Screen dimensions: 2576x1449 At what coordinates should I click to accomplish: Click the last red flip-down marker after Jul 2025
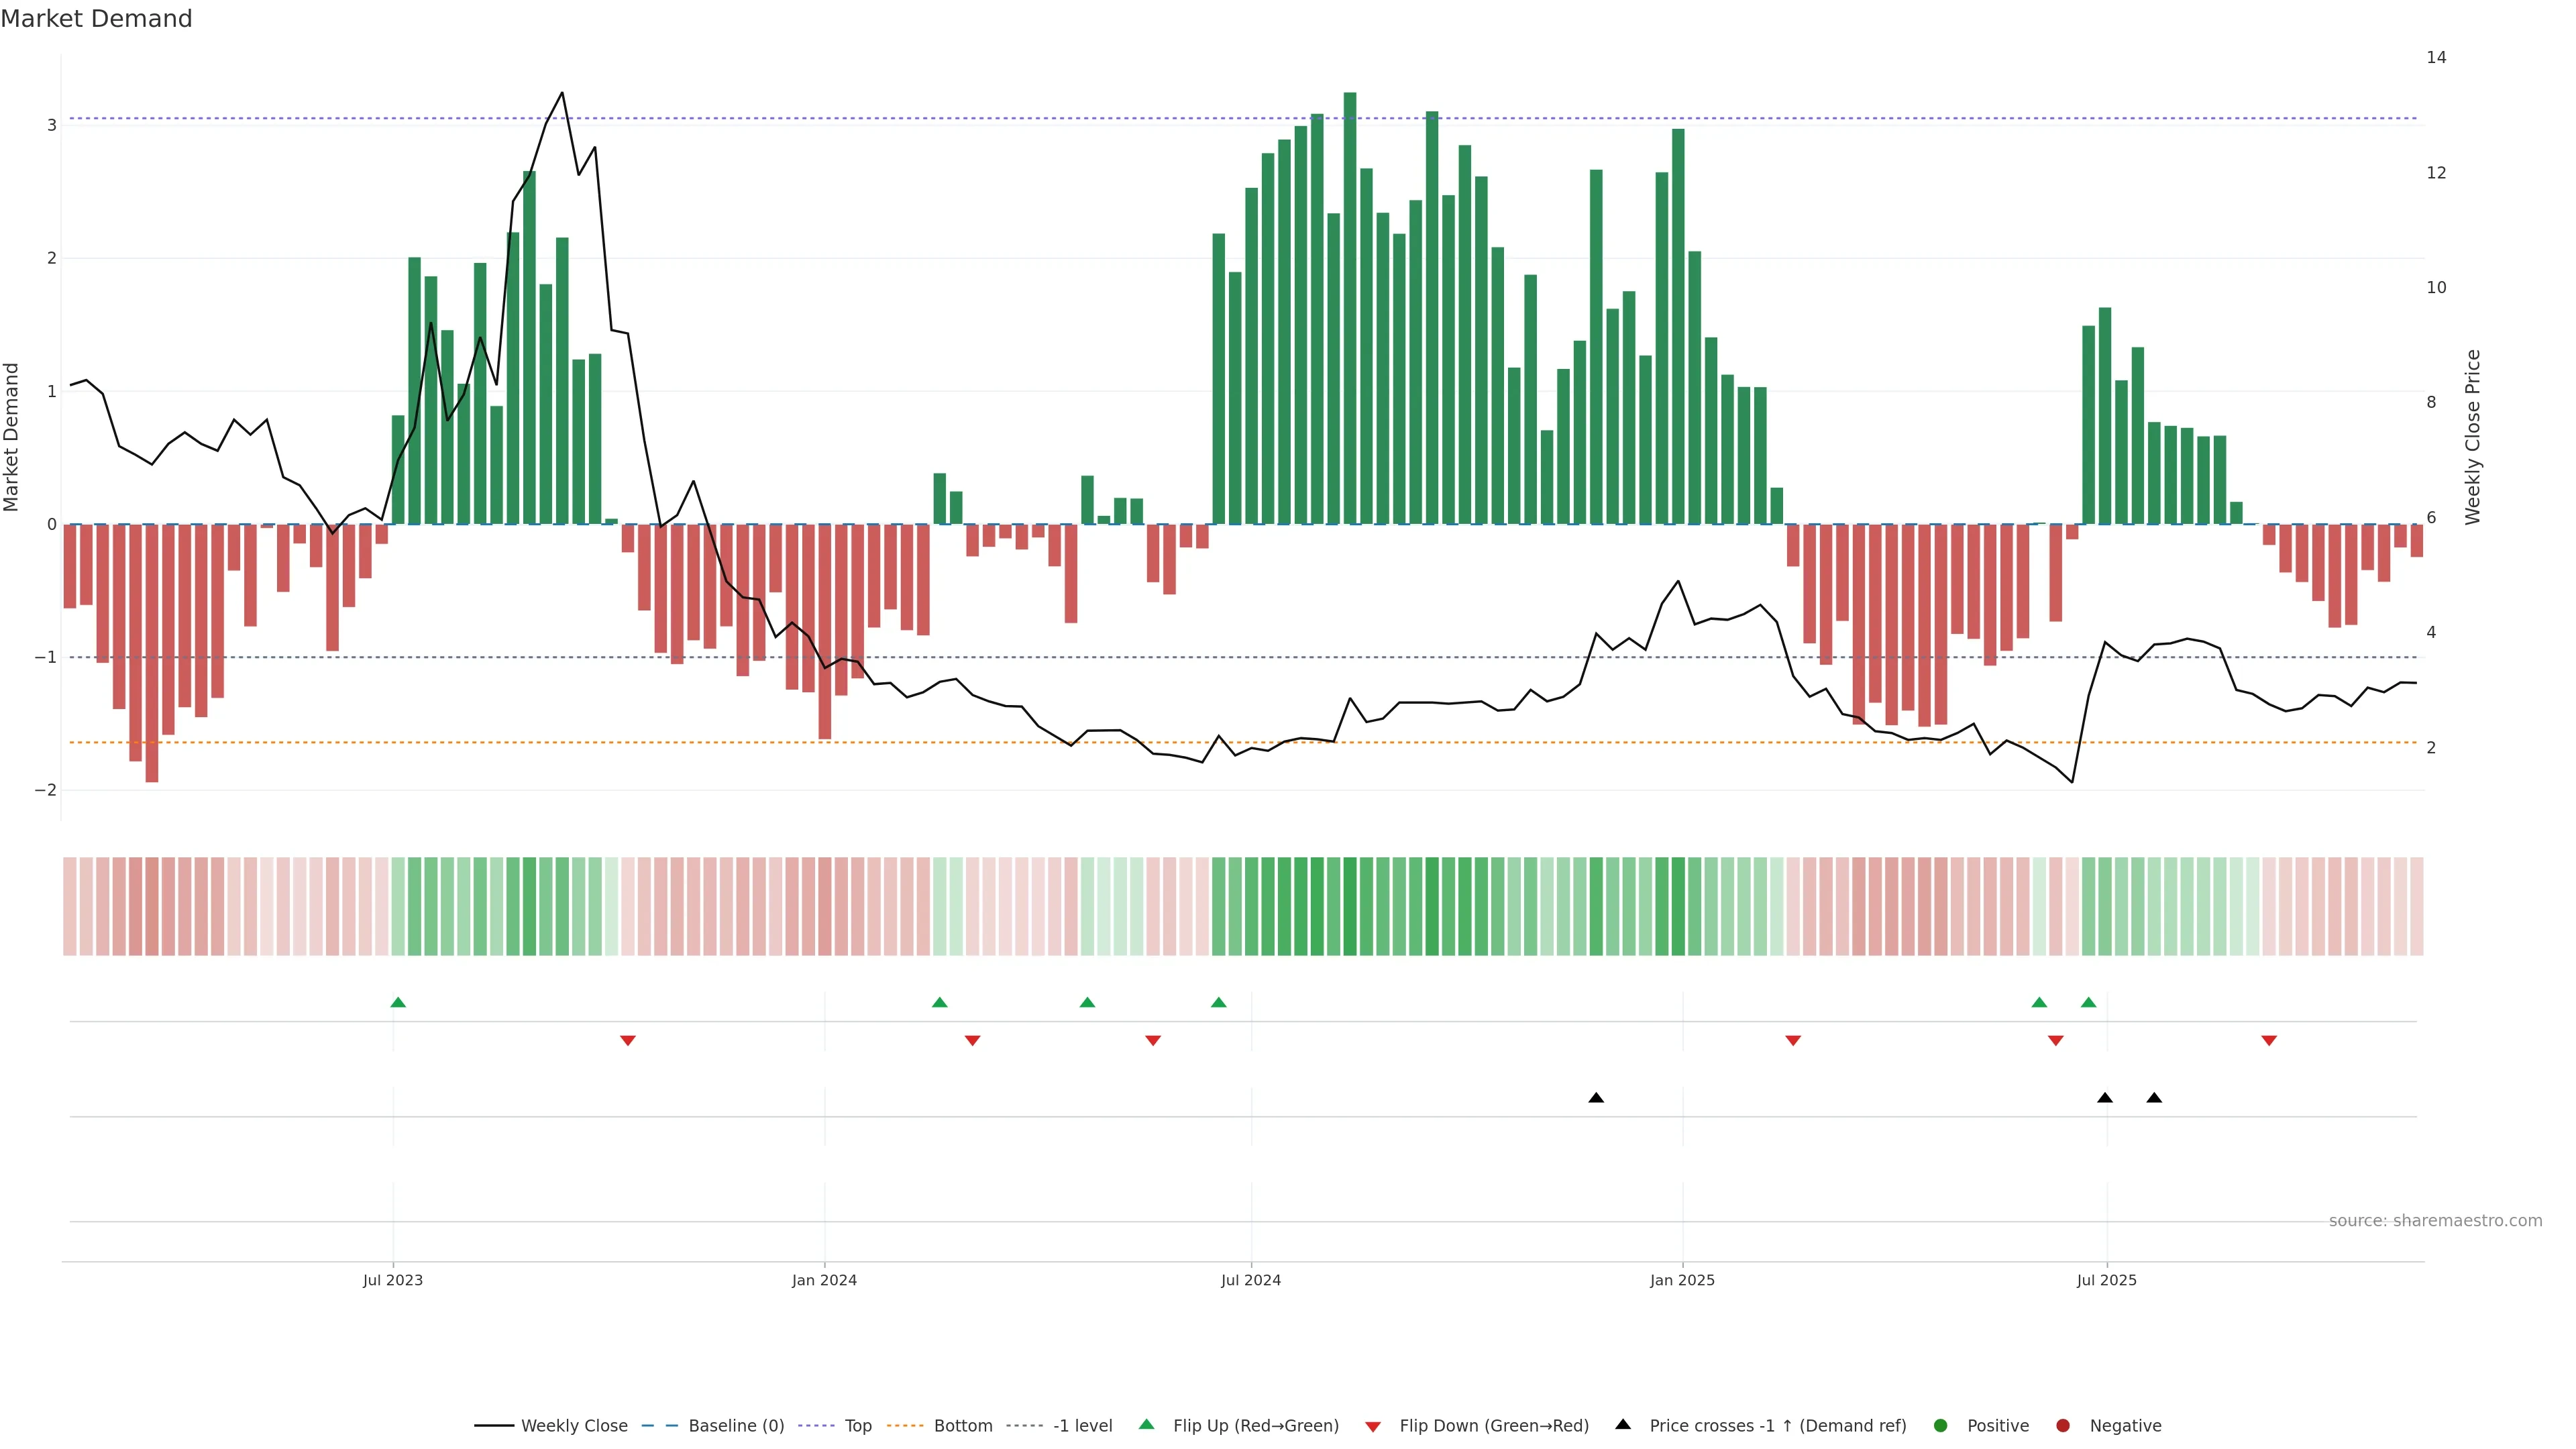[x=2269, y=1041]
